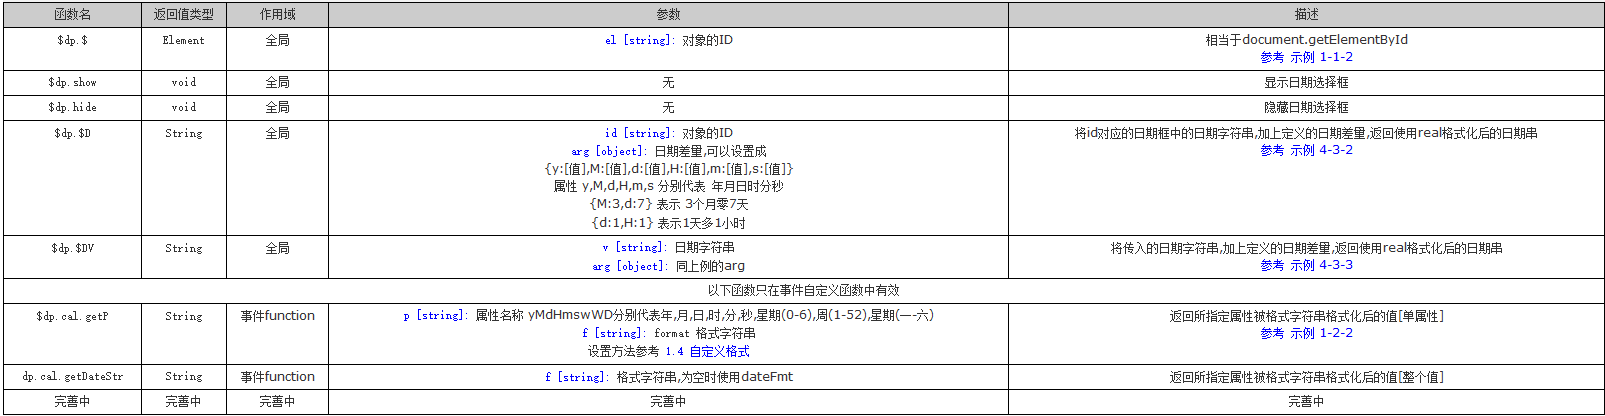This screenshot has height=416, width=1605.
Task: Click '完善中' in the 描述 column
Action: click(x=1306, y=402)
